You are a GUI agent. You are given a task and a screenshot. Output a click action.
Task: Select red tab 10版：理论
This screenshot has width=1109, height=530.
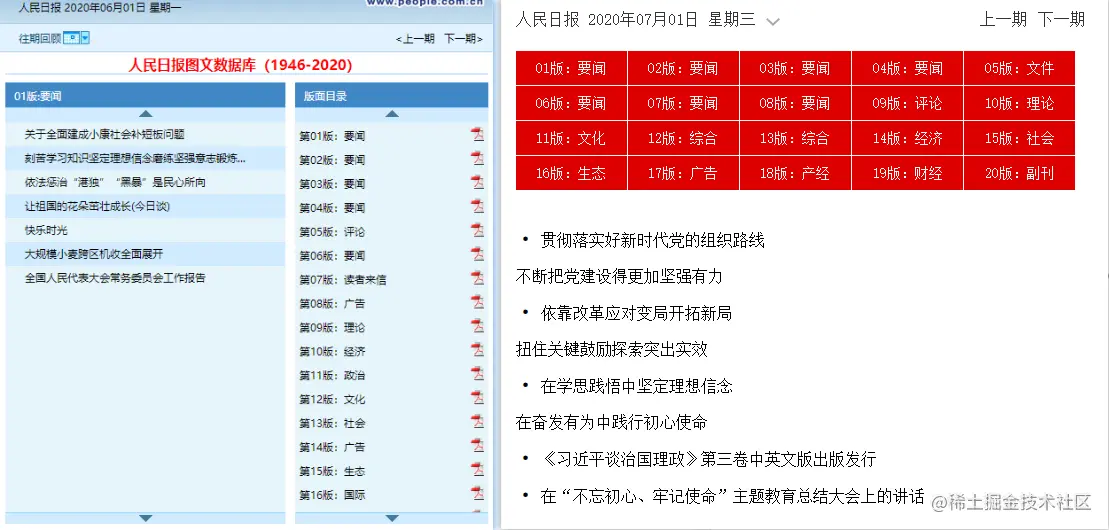click(1019, 103)
